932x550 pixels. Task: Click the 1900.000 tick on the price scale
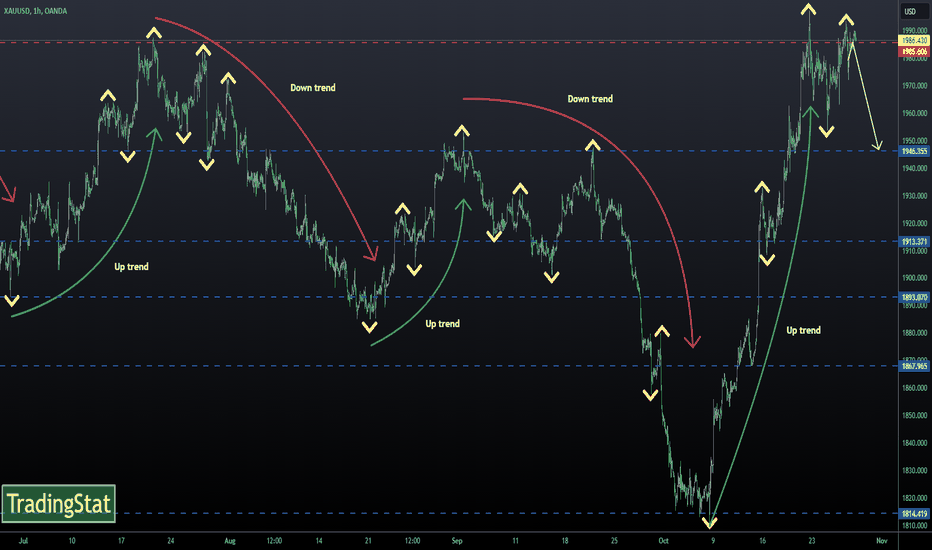pyautogui.click(x=915, y=278)
